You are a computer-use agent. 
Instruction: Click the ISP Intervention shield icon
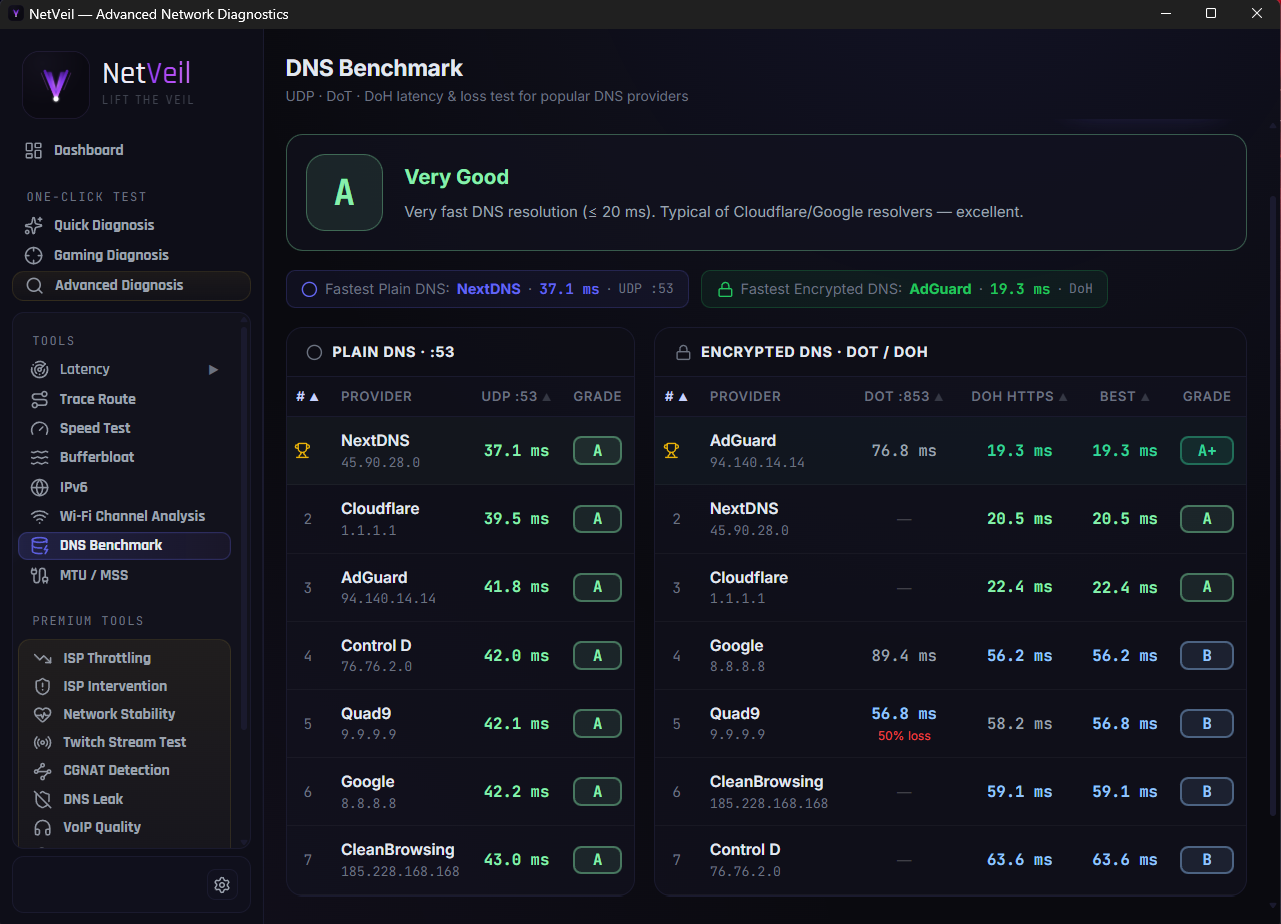(42, 686)
